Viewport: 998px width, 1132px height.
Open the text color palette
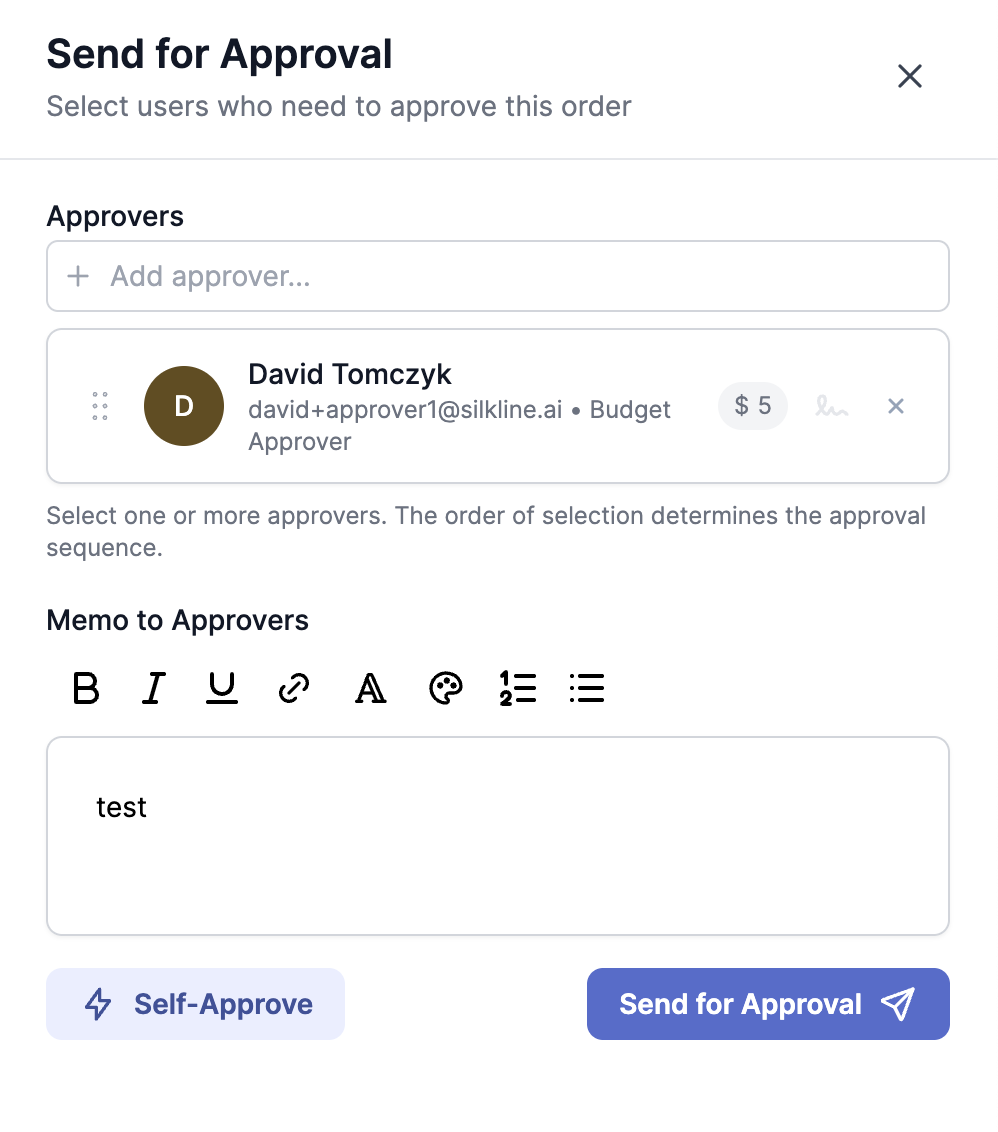tap(445, 688)
